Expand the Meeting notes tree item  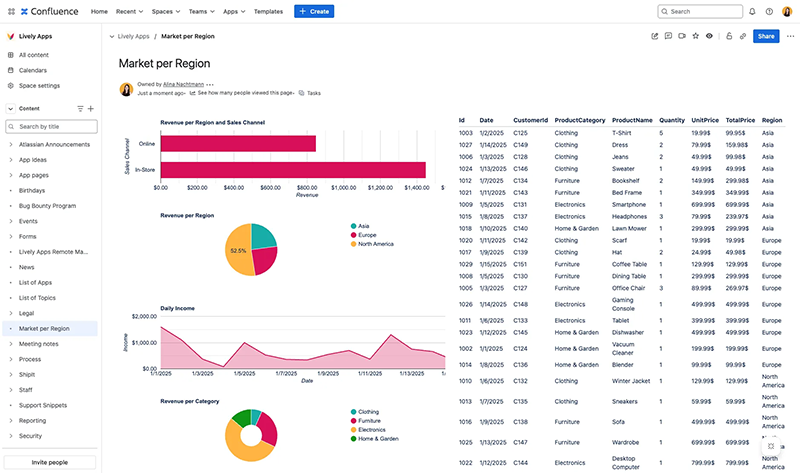(x=11, y=344)
